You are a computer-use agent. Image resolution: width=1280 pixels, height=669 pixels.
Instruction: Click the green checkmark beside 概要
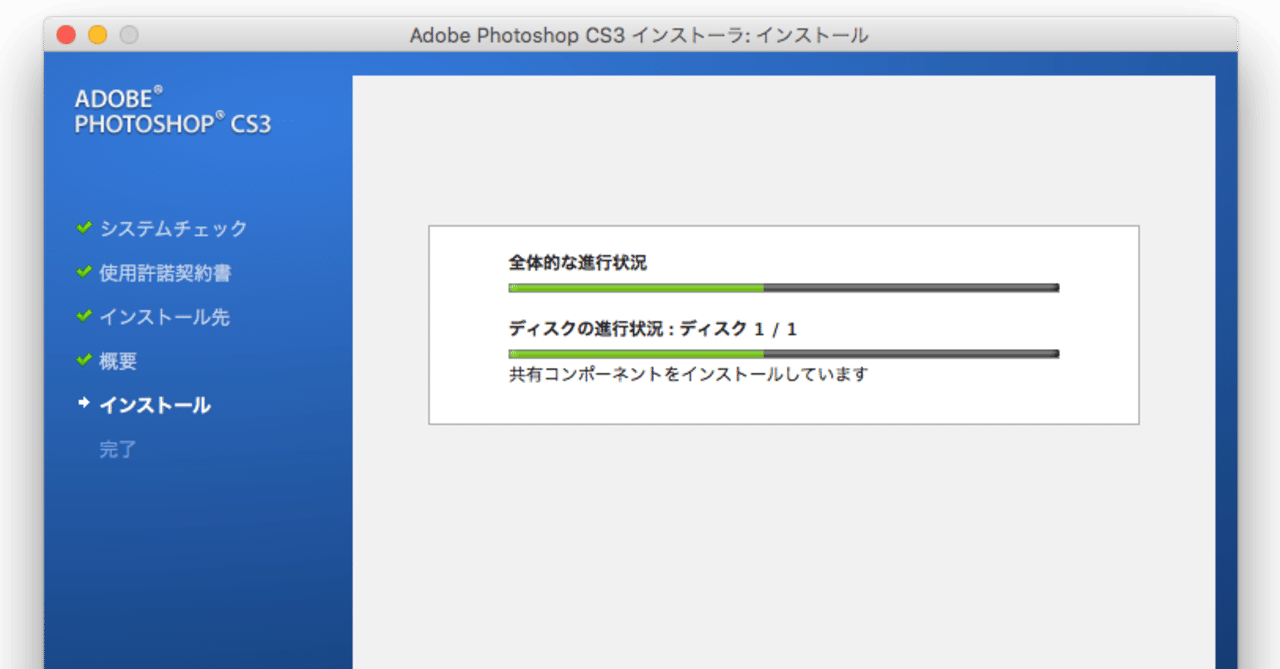[83, 360]
